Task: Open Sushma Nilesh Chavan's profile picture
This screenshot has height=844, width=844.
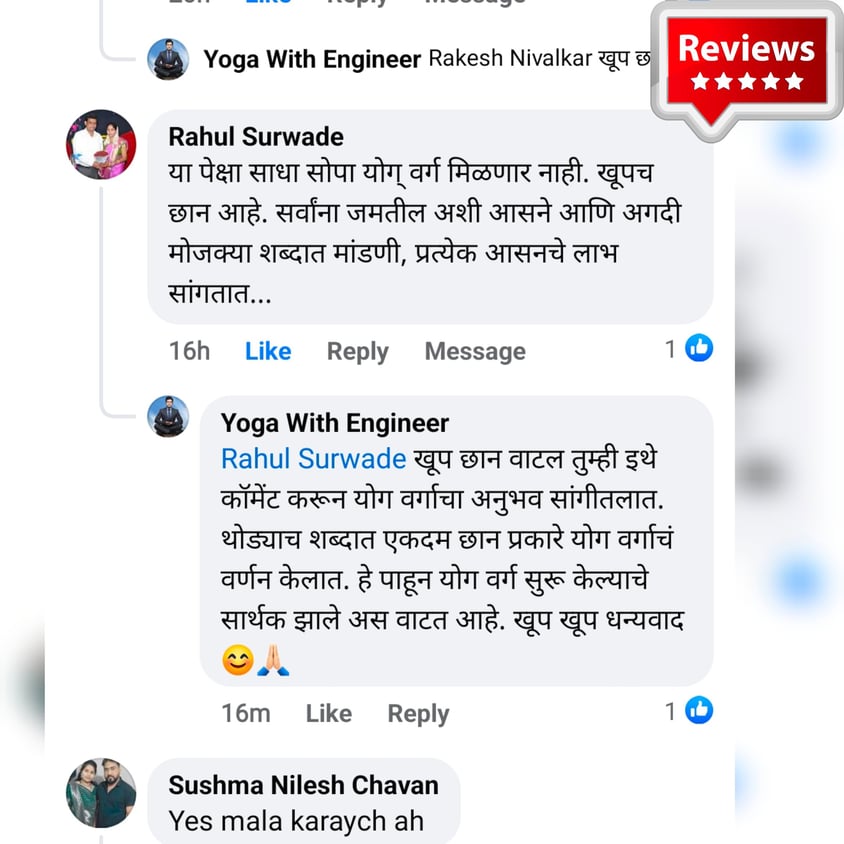Action: pos(101,793)
